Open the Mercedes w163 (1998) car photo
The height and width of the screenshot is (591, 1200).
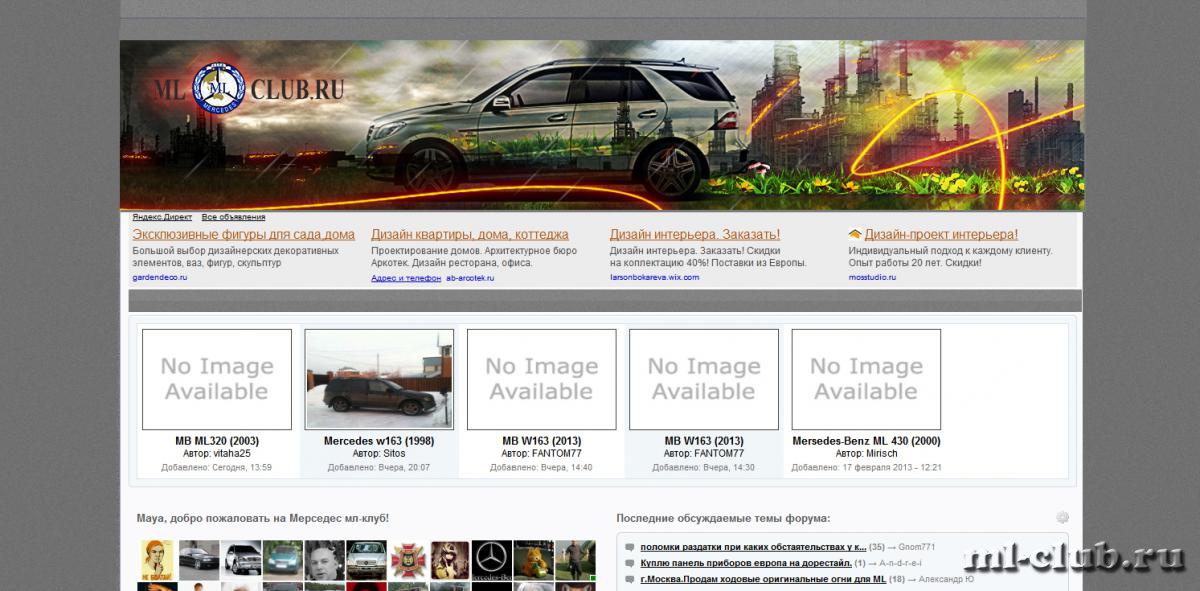click(379, 379)
